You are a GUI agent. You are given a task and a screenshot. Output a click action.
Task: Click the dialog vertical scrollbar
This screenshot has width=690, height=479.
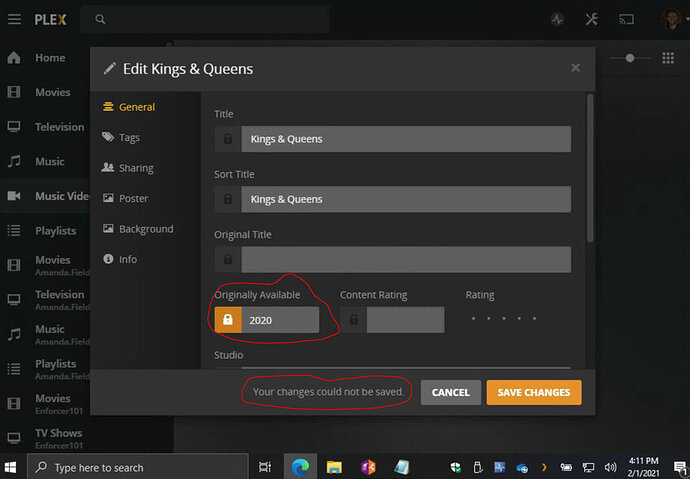tap(590, 168)
